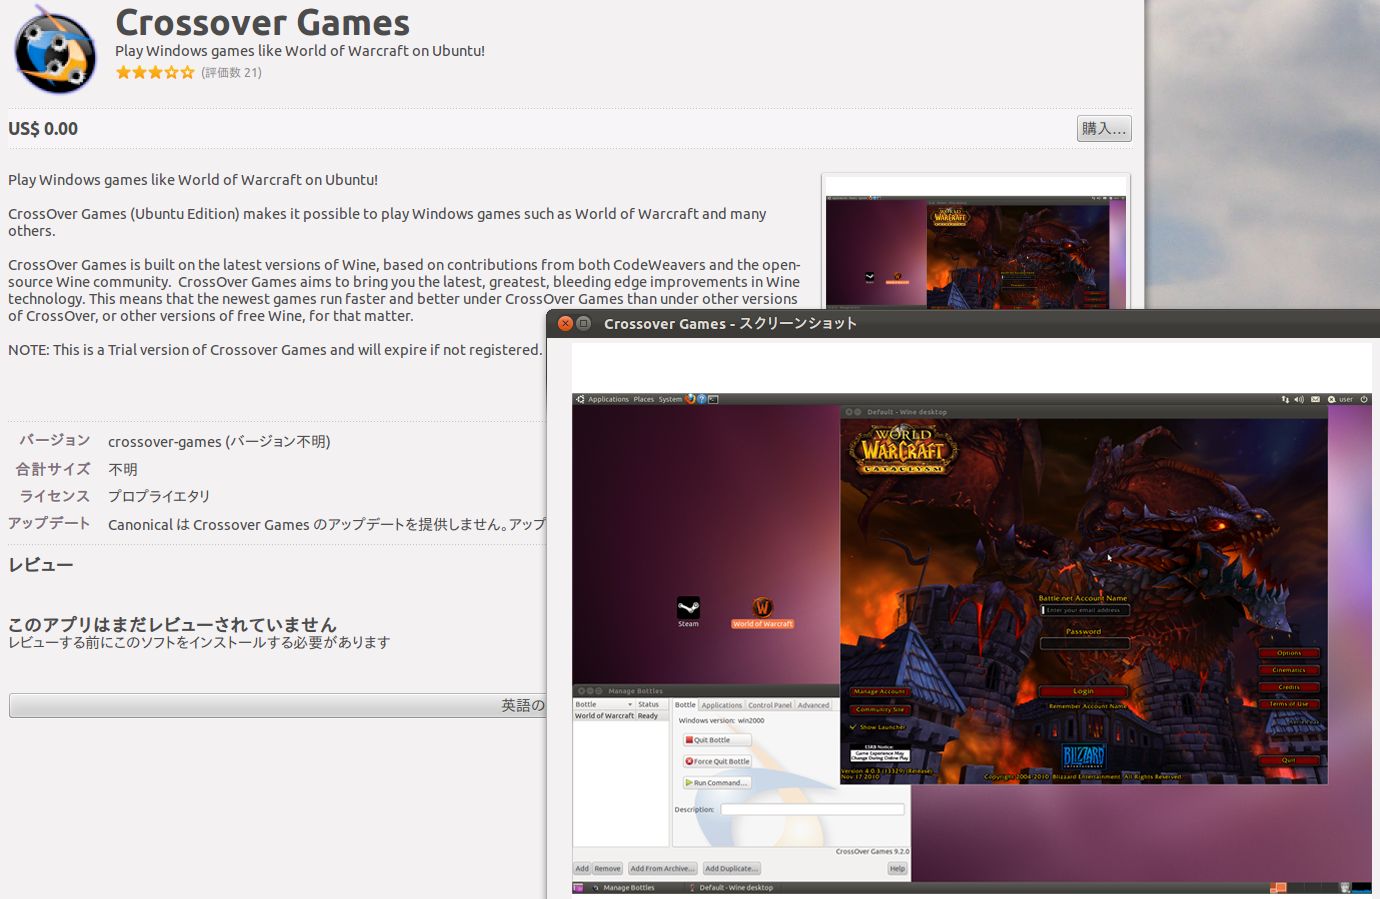This screenshot has width=1380, height=899.
Task: Open the Applications menu in the preview
Action: [x=608, y=399]
